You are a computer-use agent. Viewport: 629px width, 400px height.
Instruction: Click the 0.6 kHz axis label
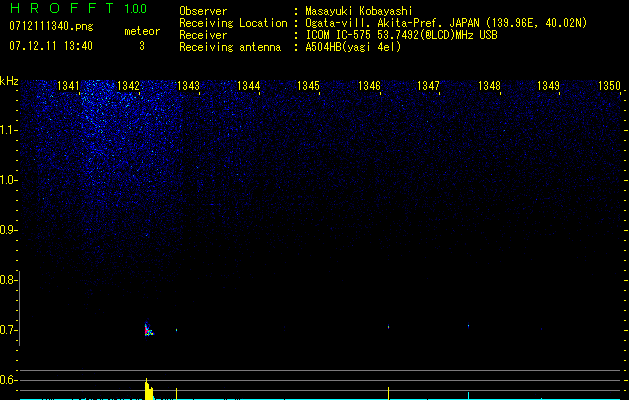point(8,380)
